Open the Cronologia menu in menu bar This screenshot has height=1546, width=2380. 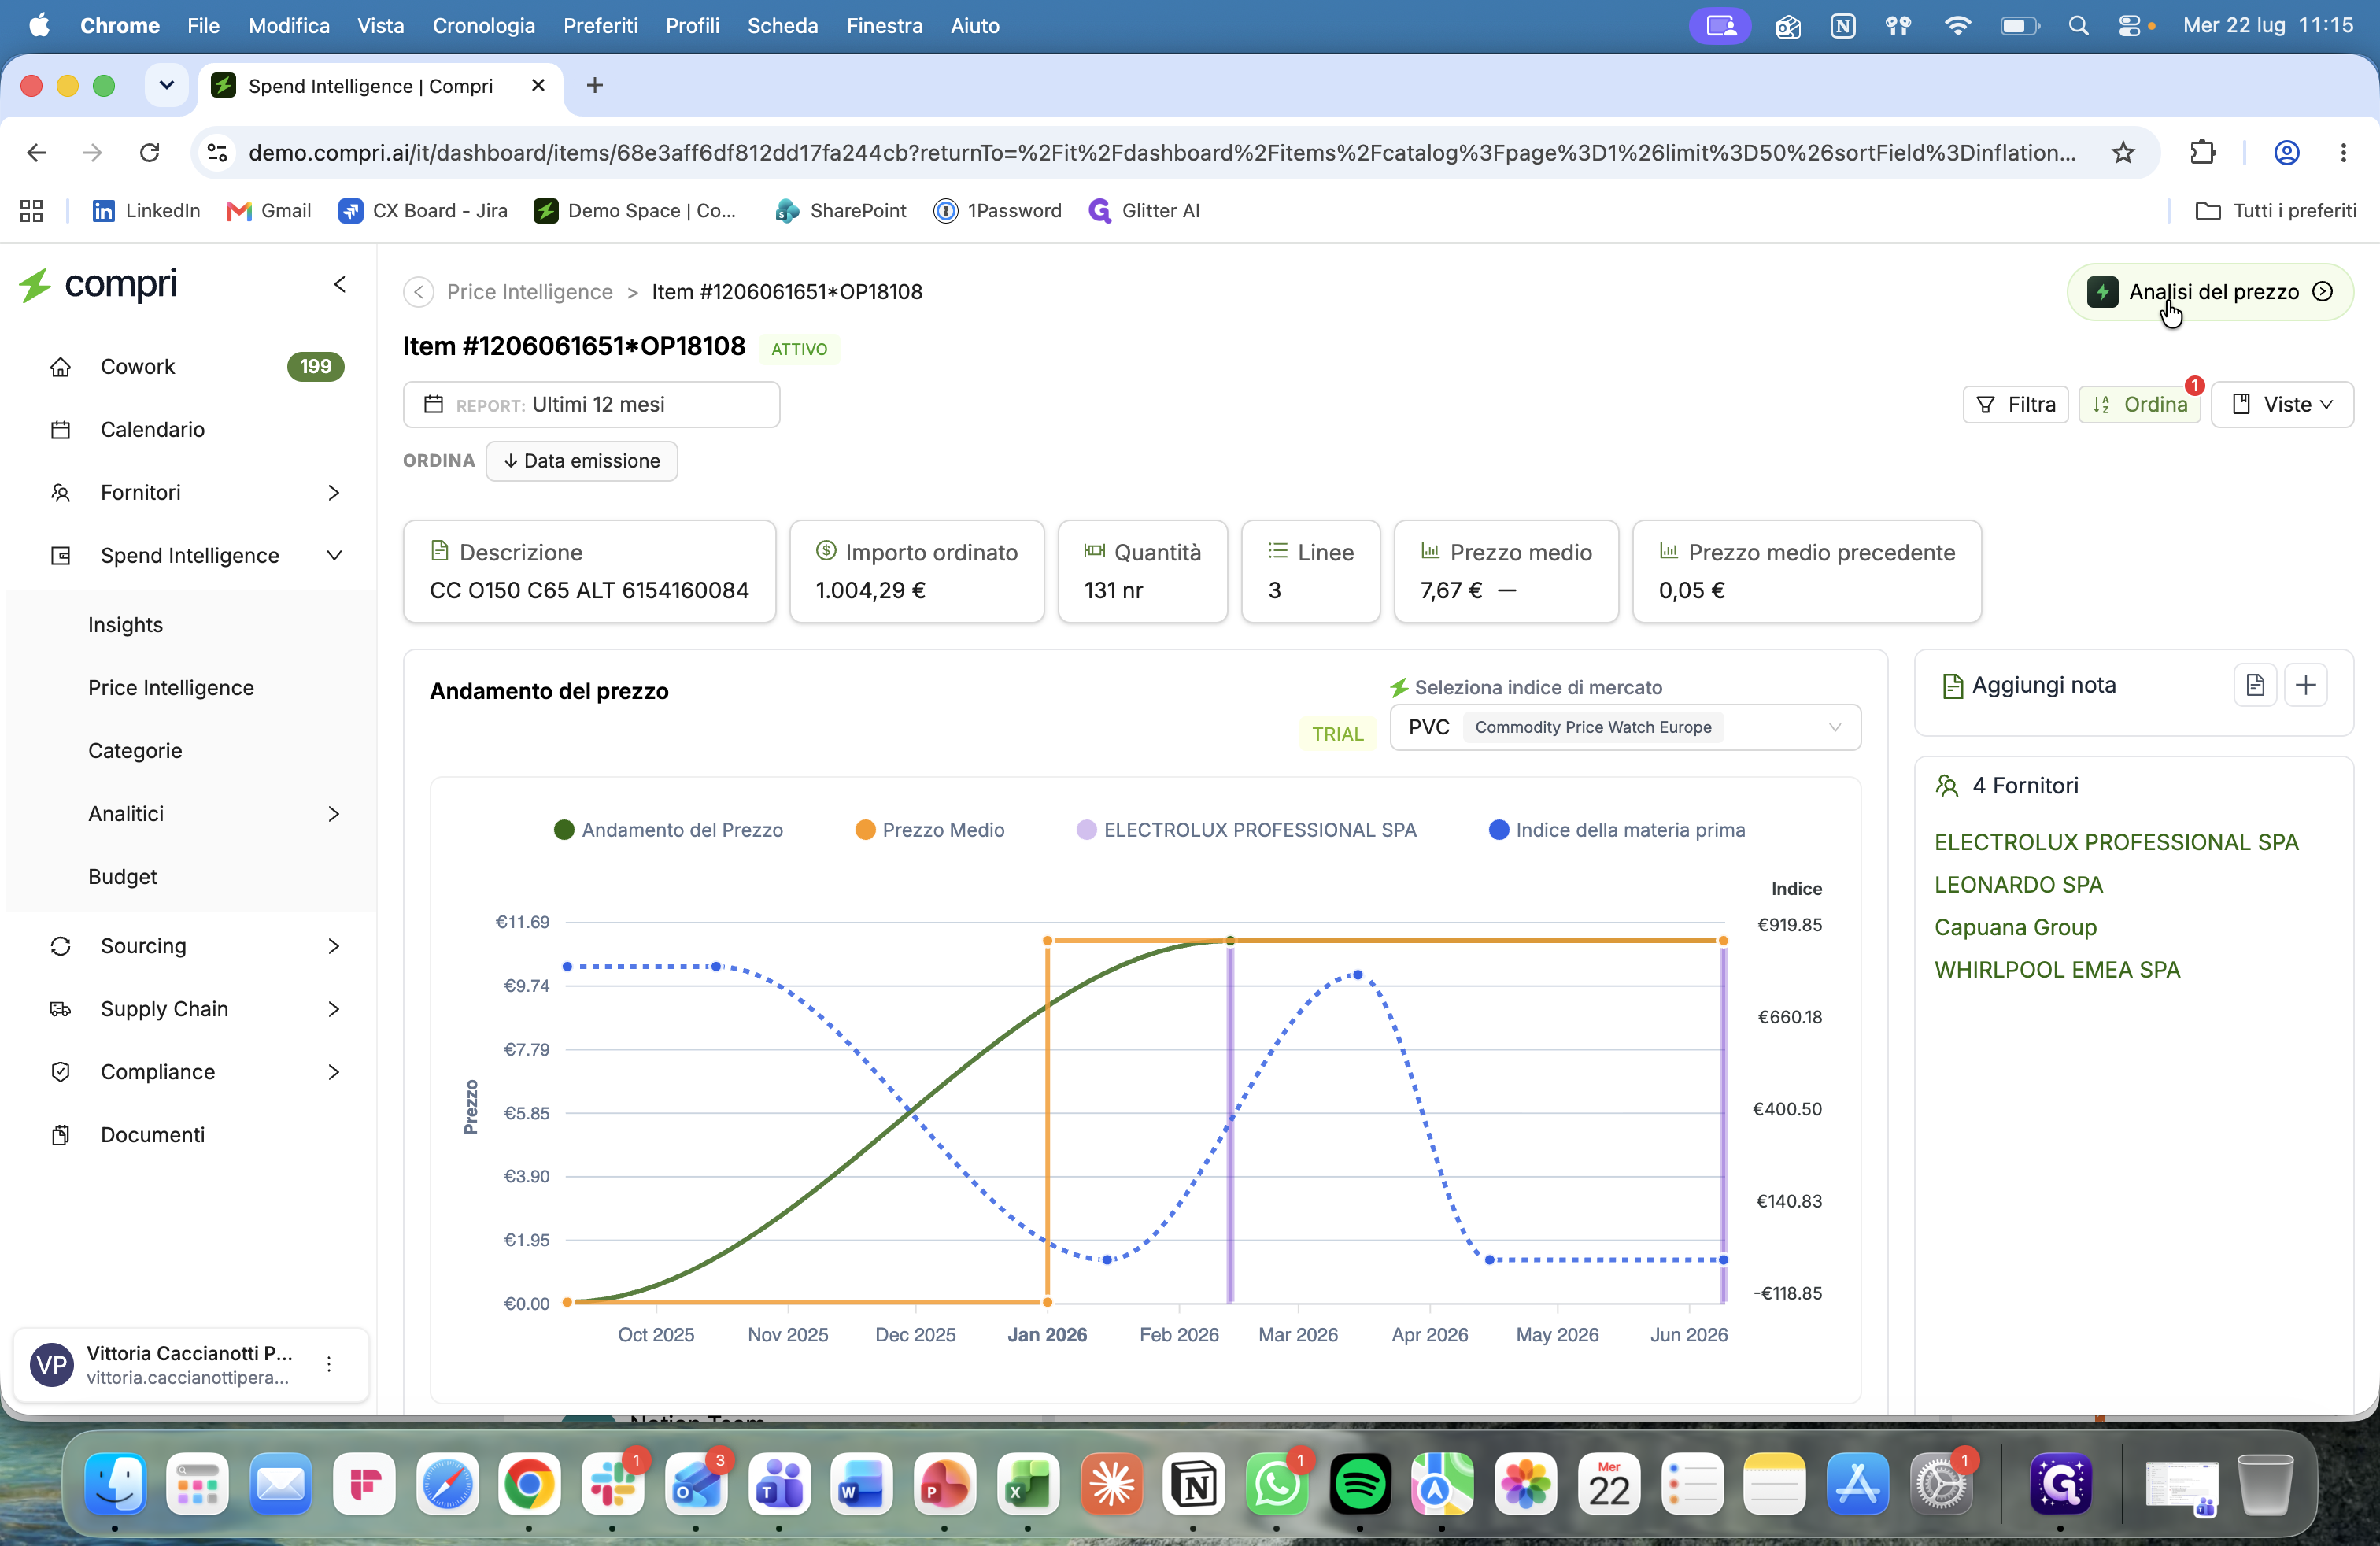484,26
